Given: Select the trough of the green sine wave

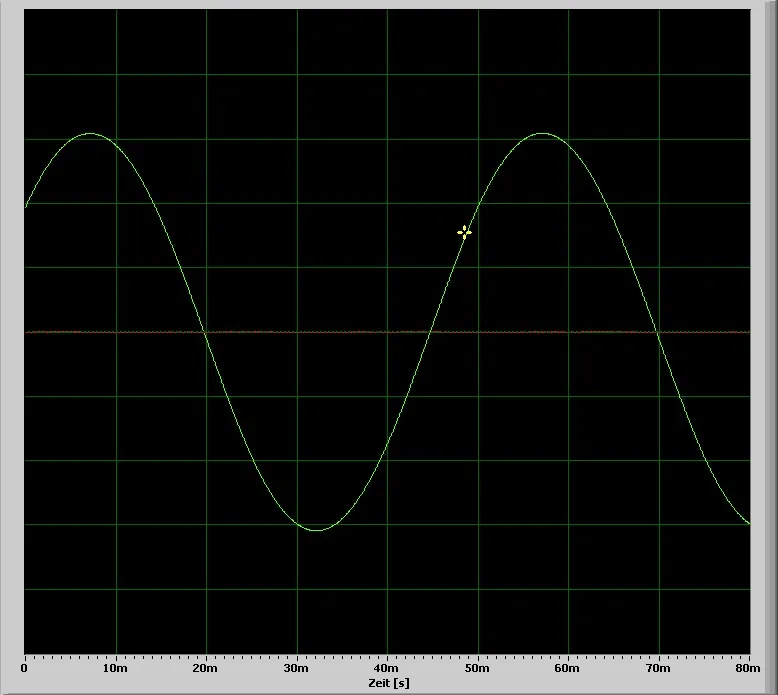Looking at the screenshot, I should (x=317, y=530).
